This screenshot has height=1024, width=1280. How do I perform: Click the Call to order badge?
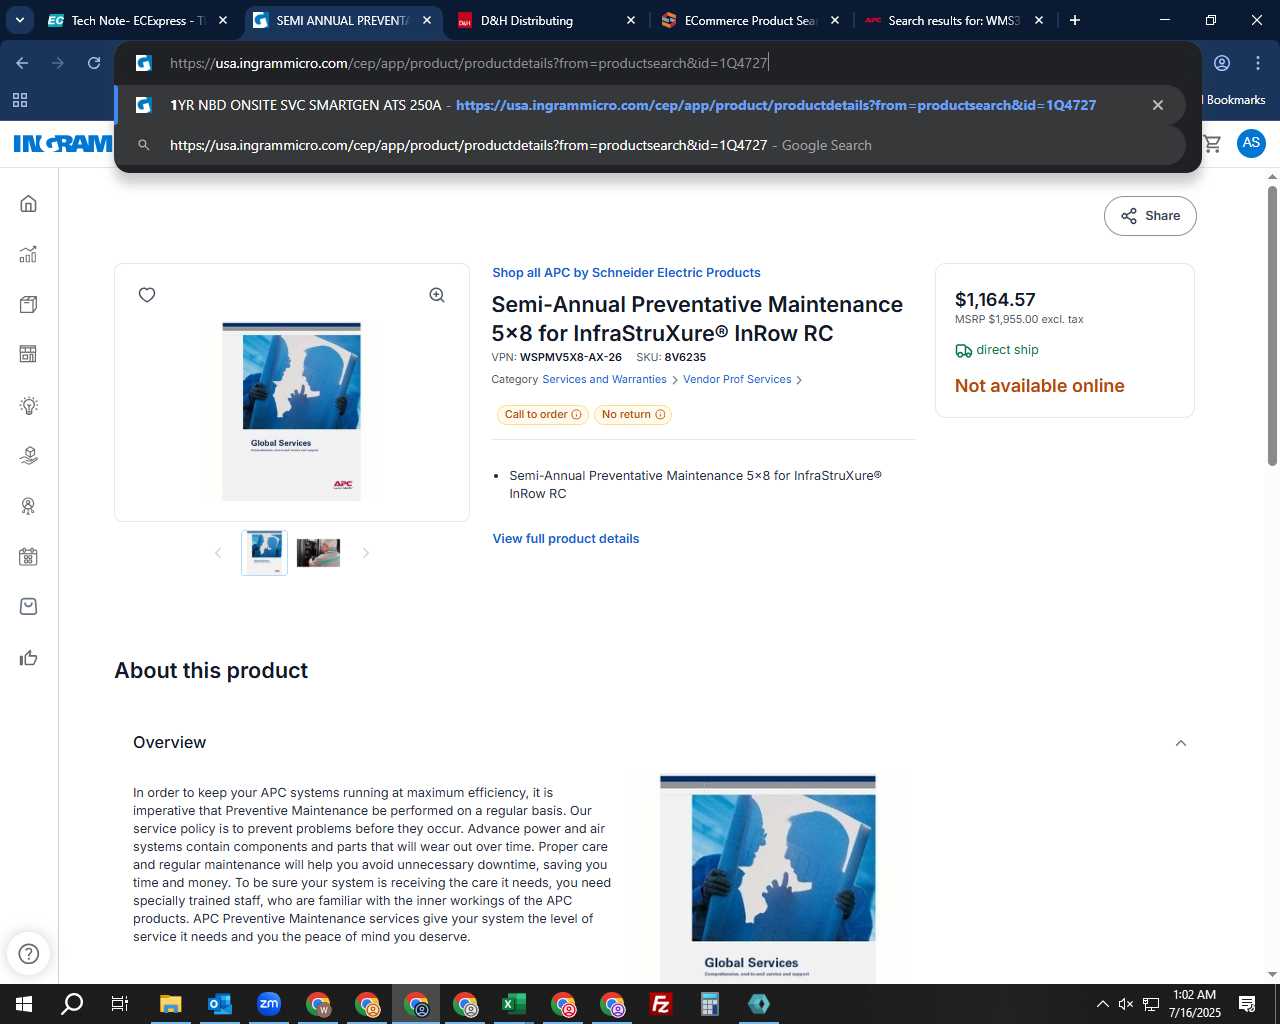click(543, 415)
